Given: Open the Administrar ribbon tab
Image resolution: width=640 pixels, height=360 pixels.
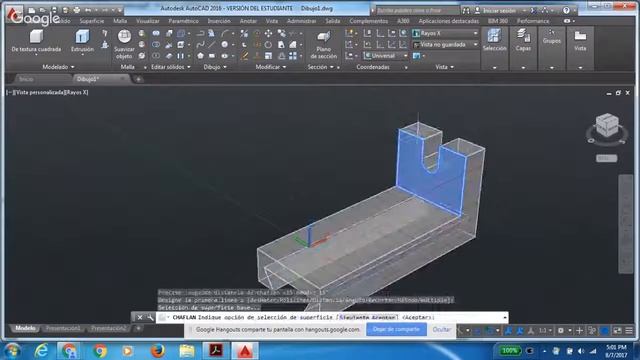Looking at the screenshot, I should pyautogui.click(x=302, y=21).
